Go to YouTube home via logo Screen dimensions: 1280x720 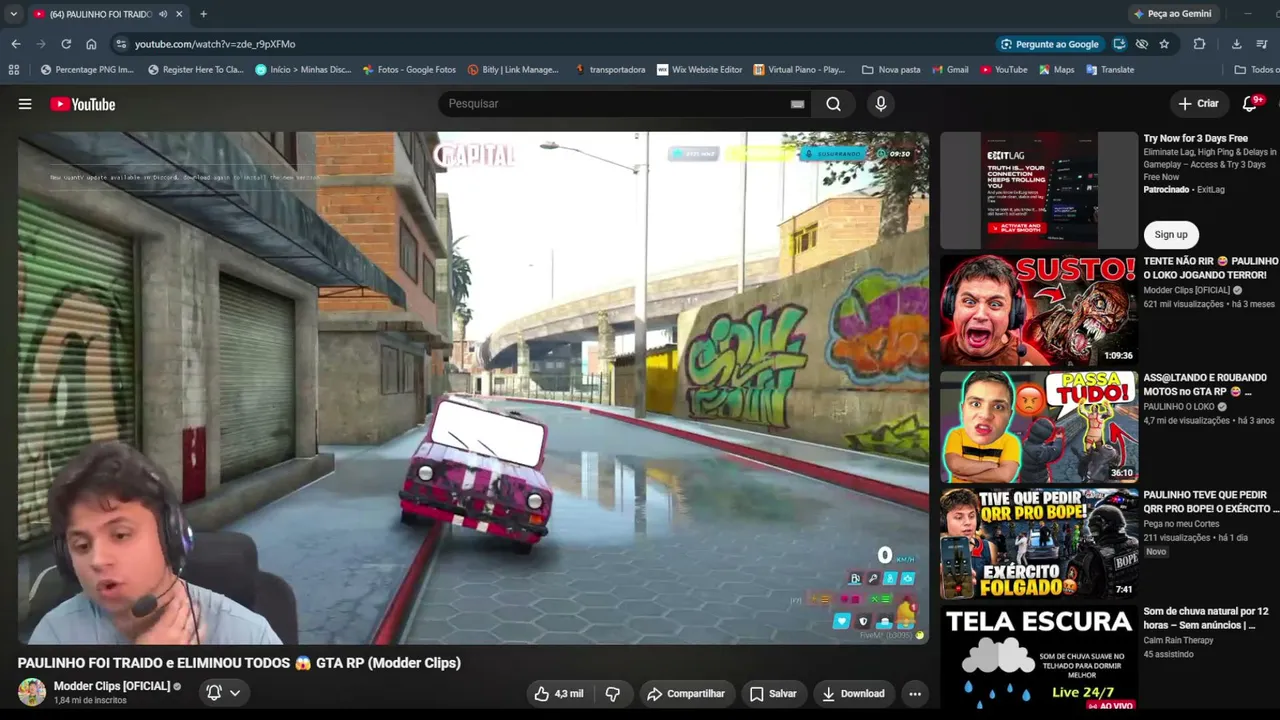click(83, 104)
